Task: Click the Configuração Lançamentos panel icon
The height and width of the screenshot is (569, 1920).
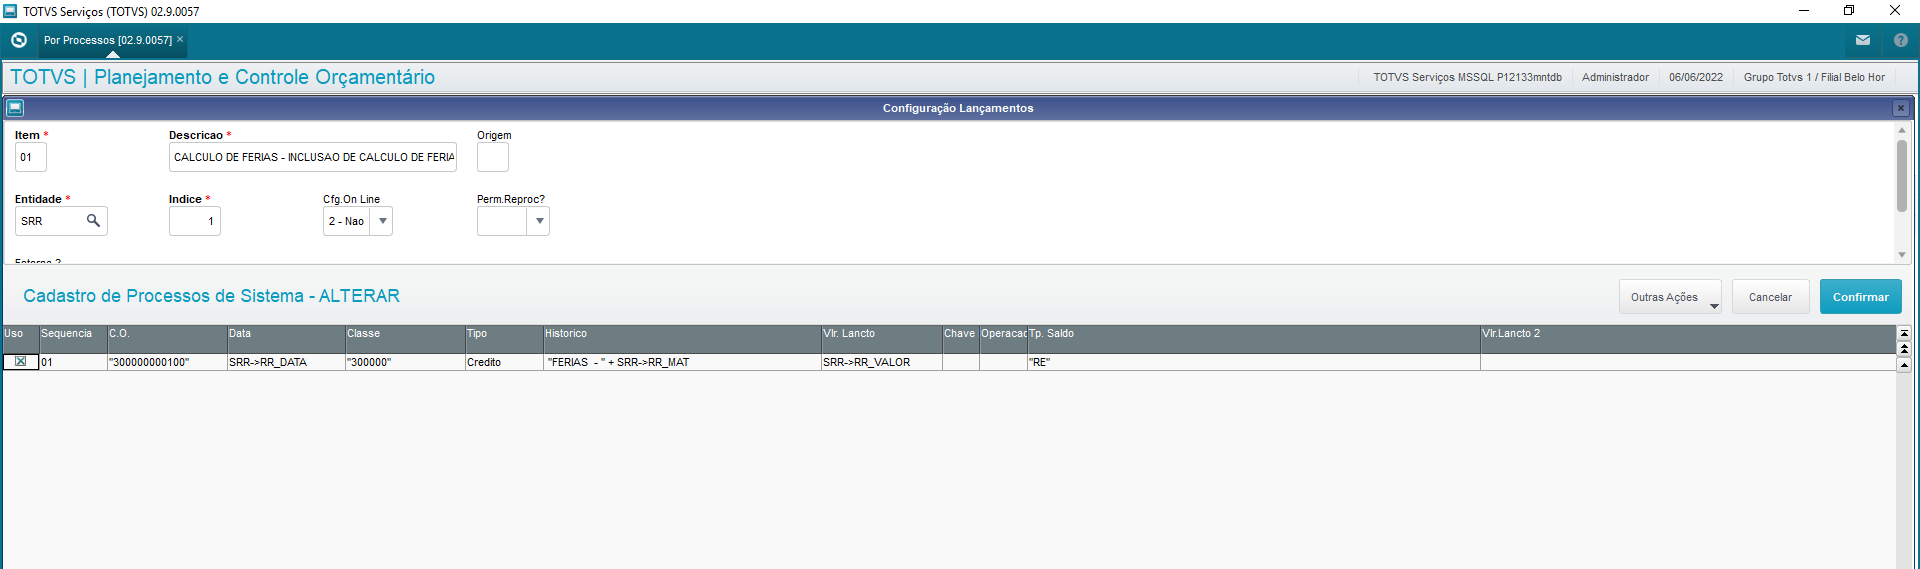Action: [x=15, y=107]
